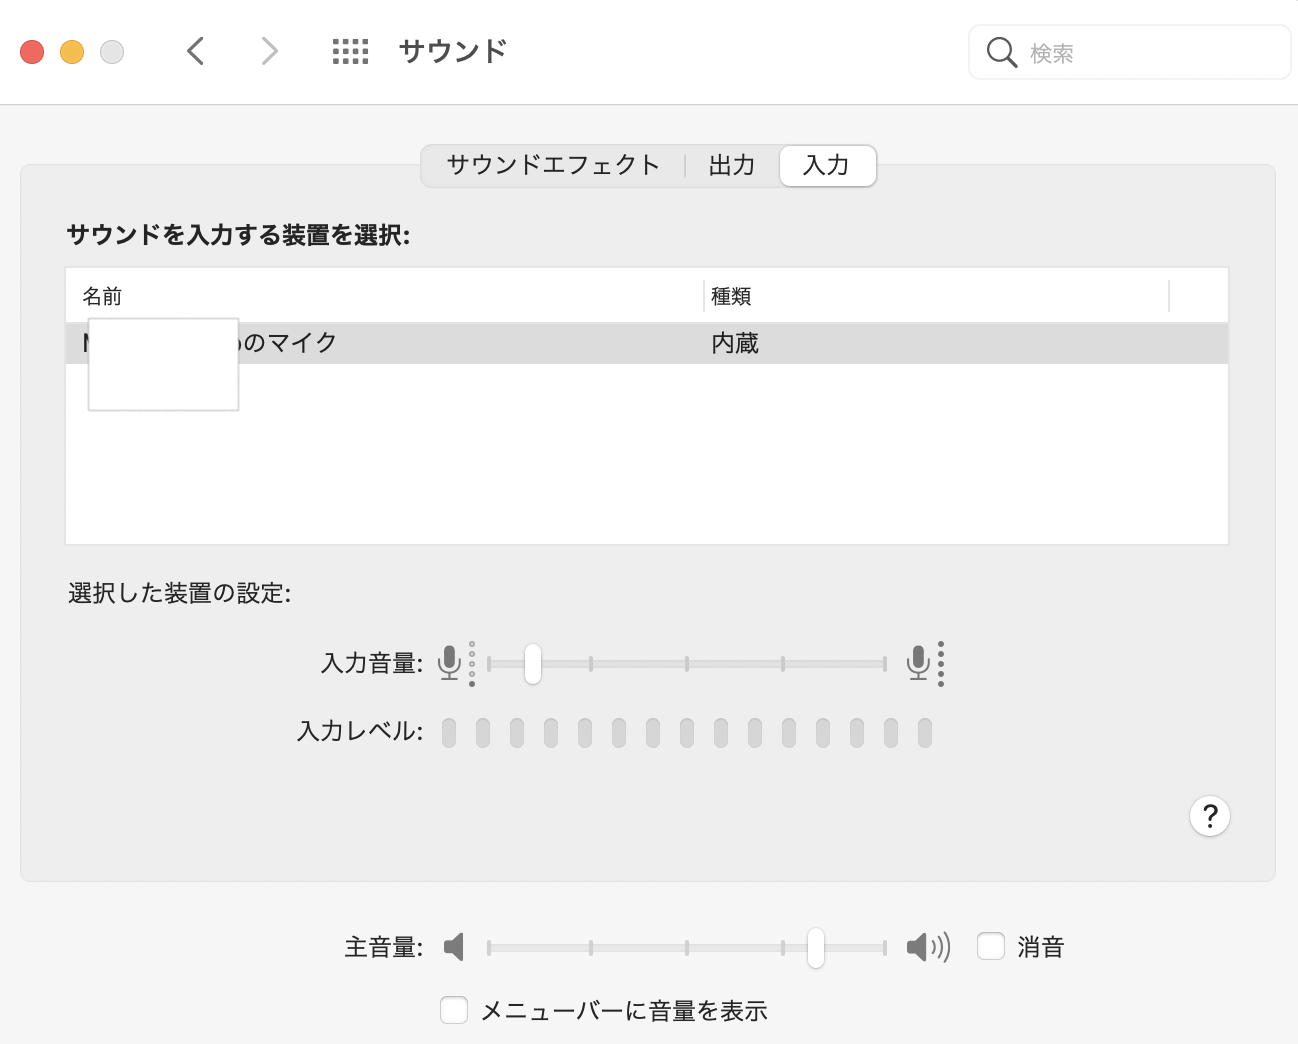Click the 名前 column header
Screen dimensions: 1298x1044
click(x=102, y=296)
